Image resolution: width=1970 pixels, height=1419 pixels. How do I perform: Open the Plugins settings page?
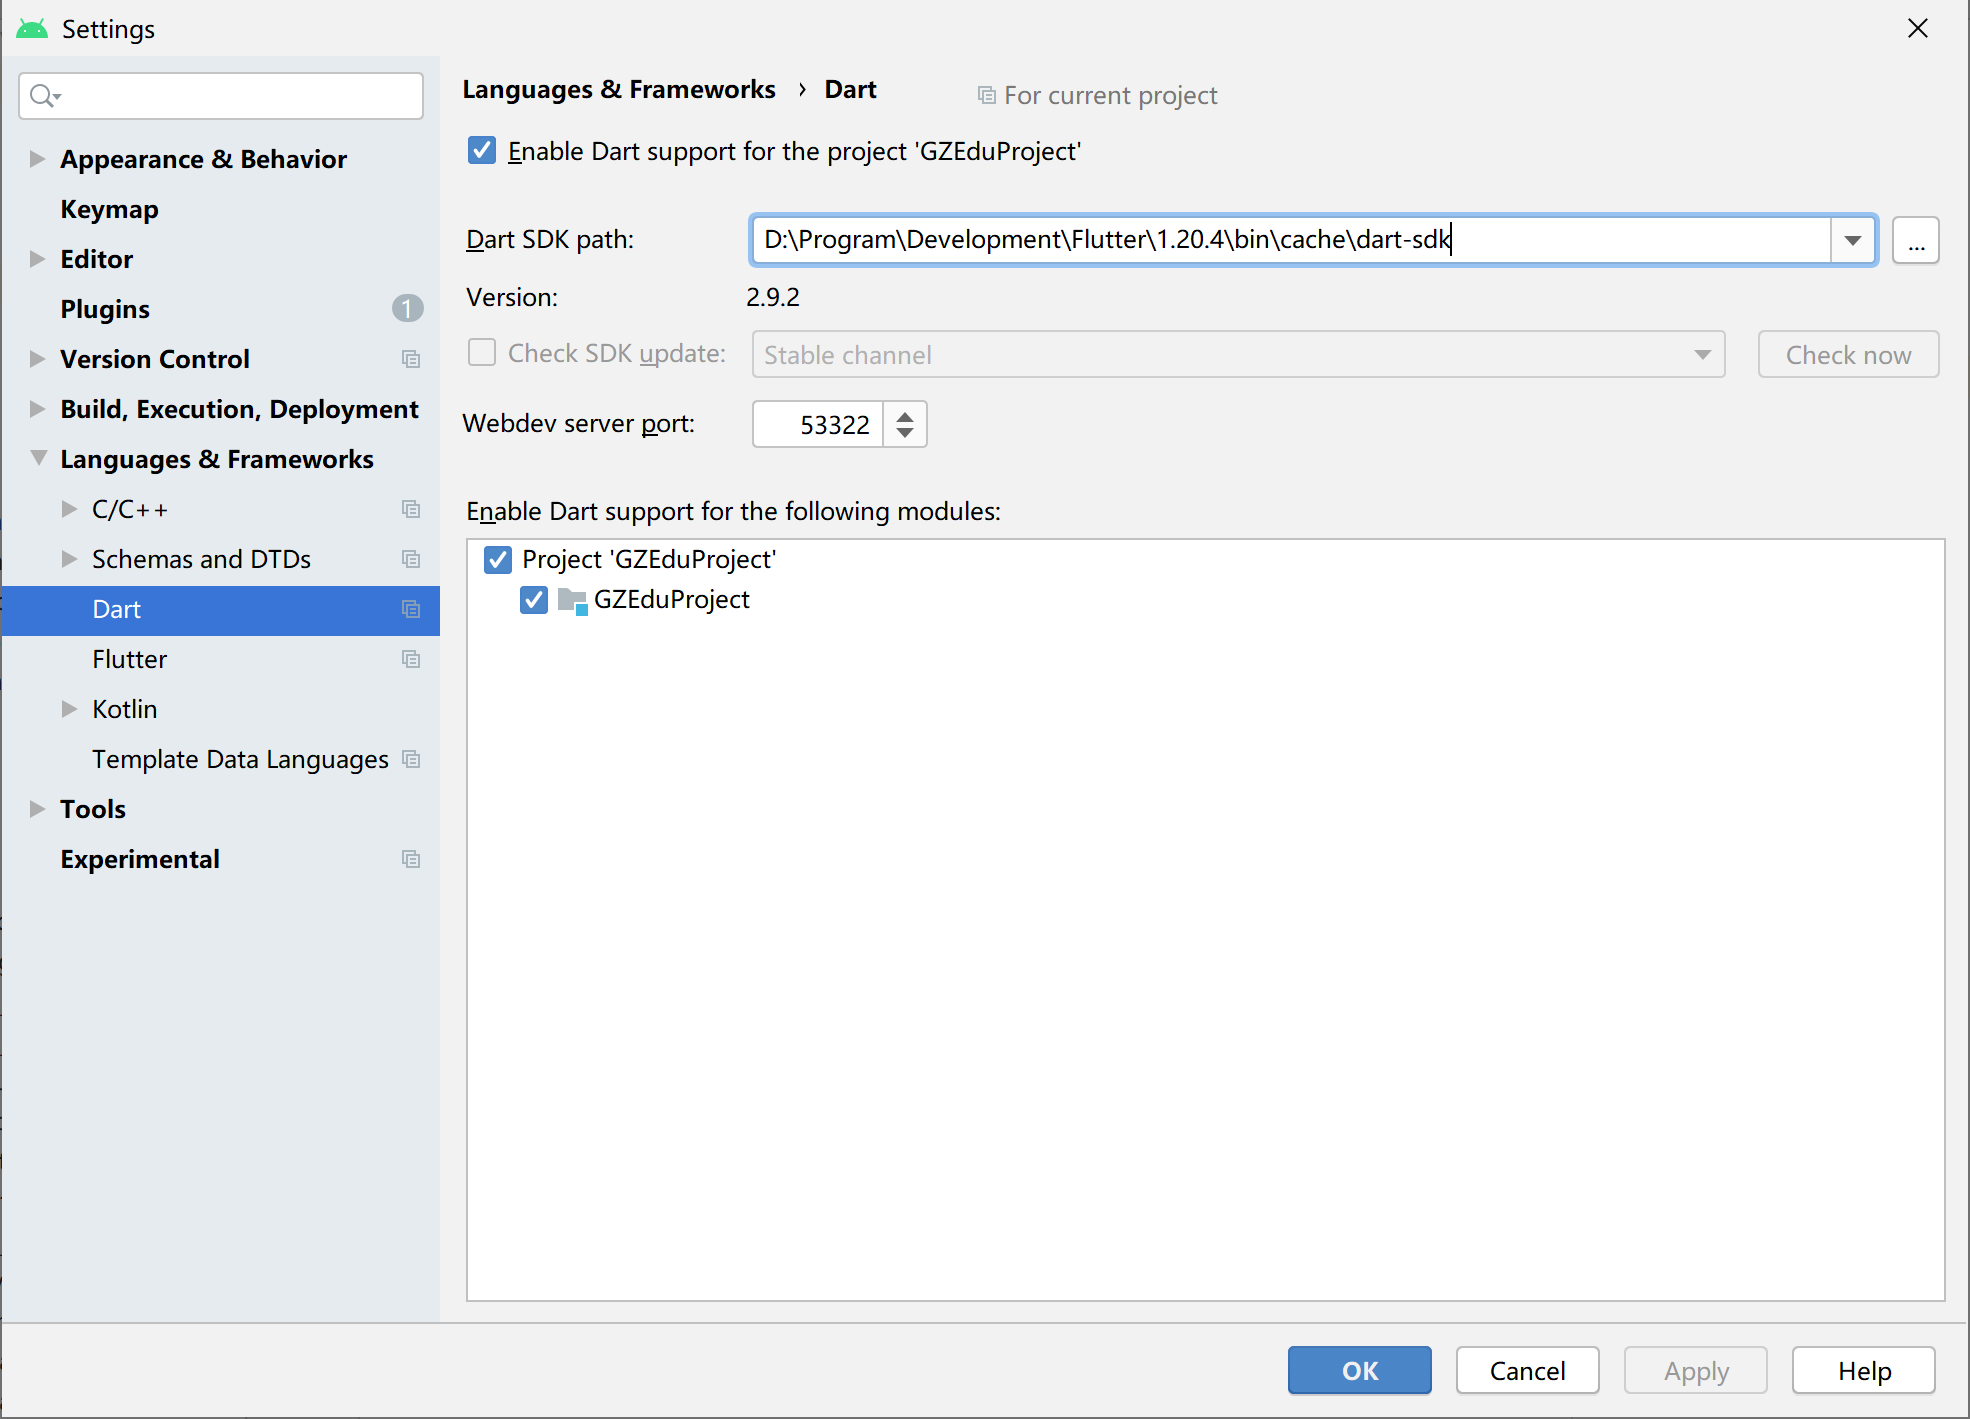pos(105,309)
